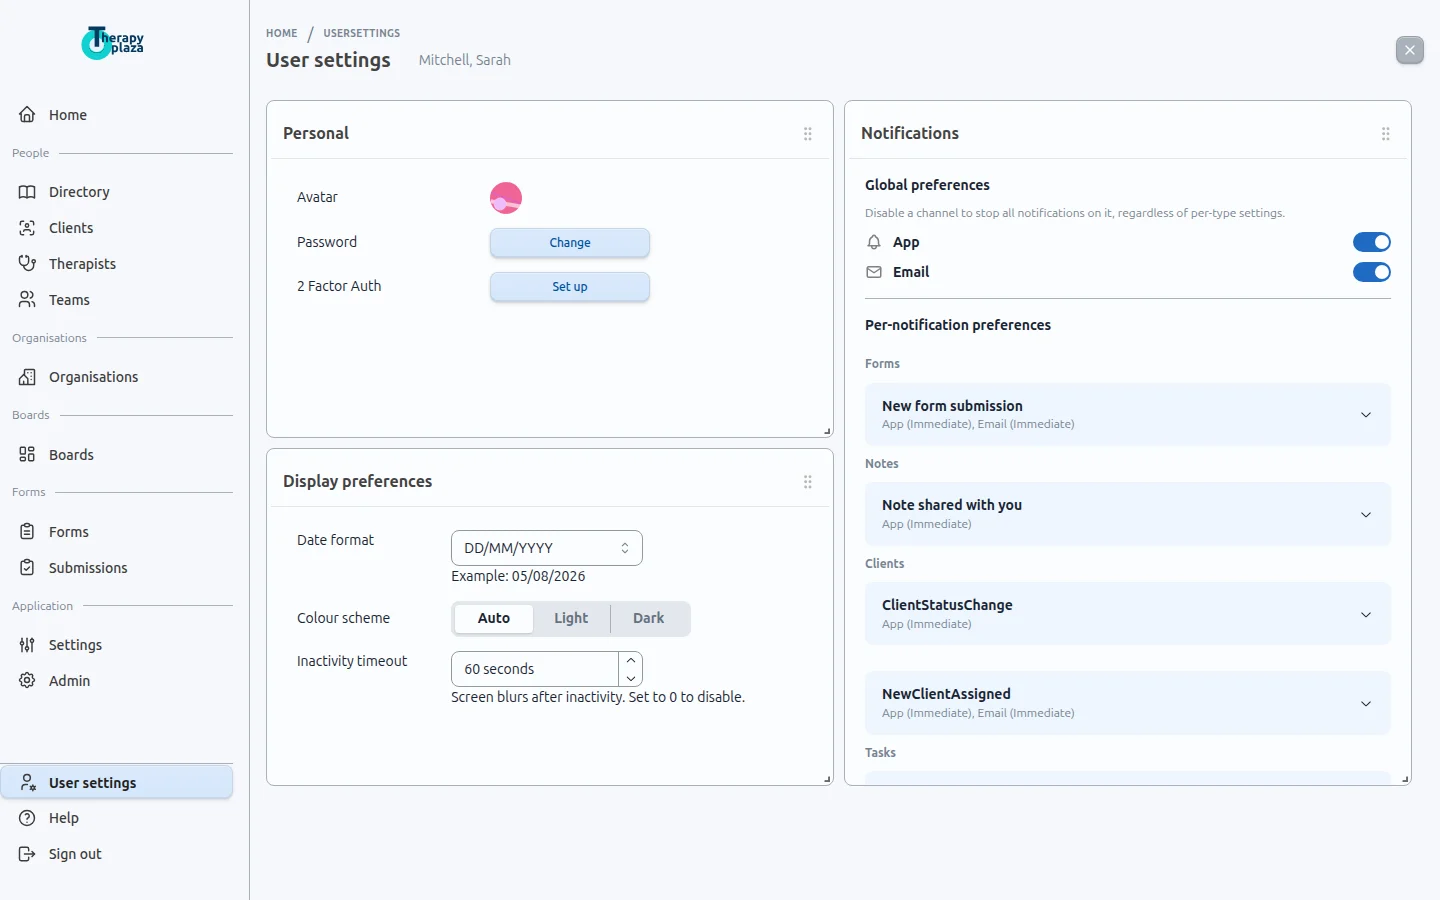Screen dimensions: 1440x900
Task: Toggle App notifications switch
Action: pyautogui.click(x=1372, y=242)
